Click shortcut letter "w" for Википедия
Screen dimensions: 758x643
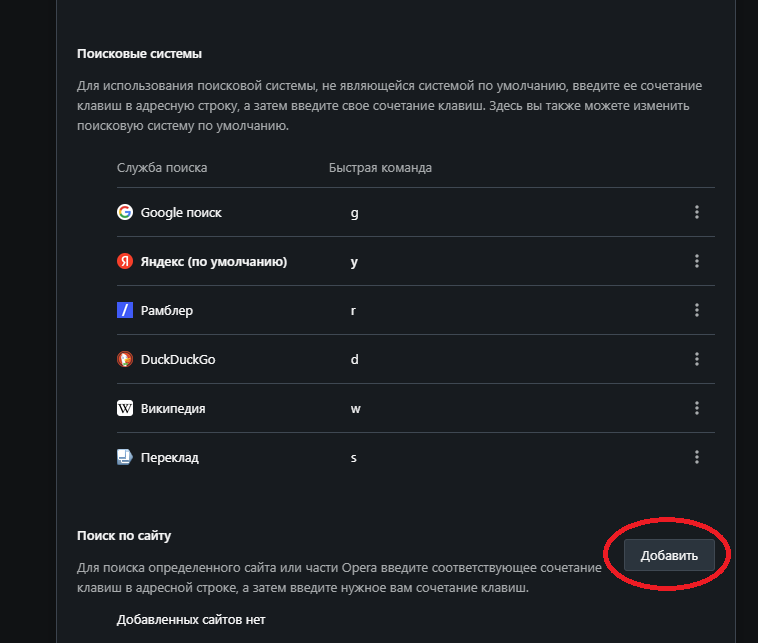point(355,409)
